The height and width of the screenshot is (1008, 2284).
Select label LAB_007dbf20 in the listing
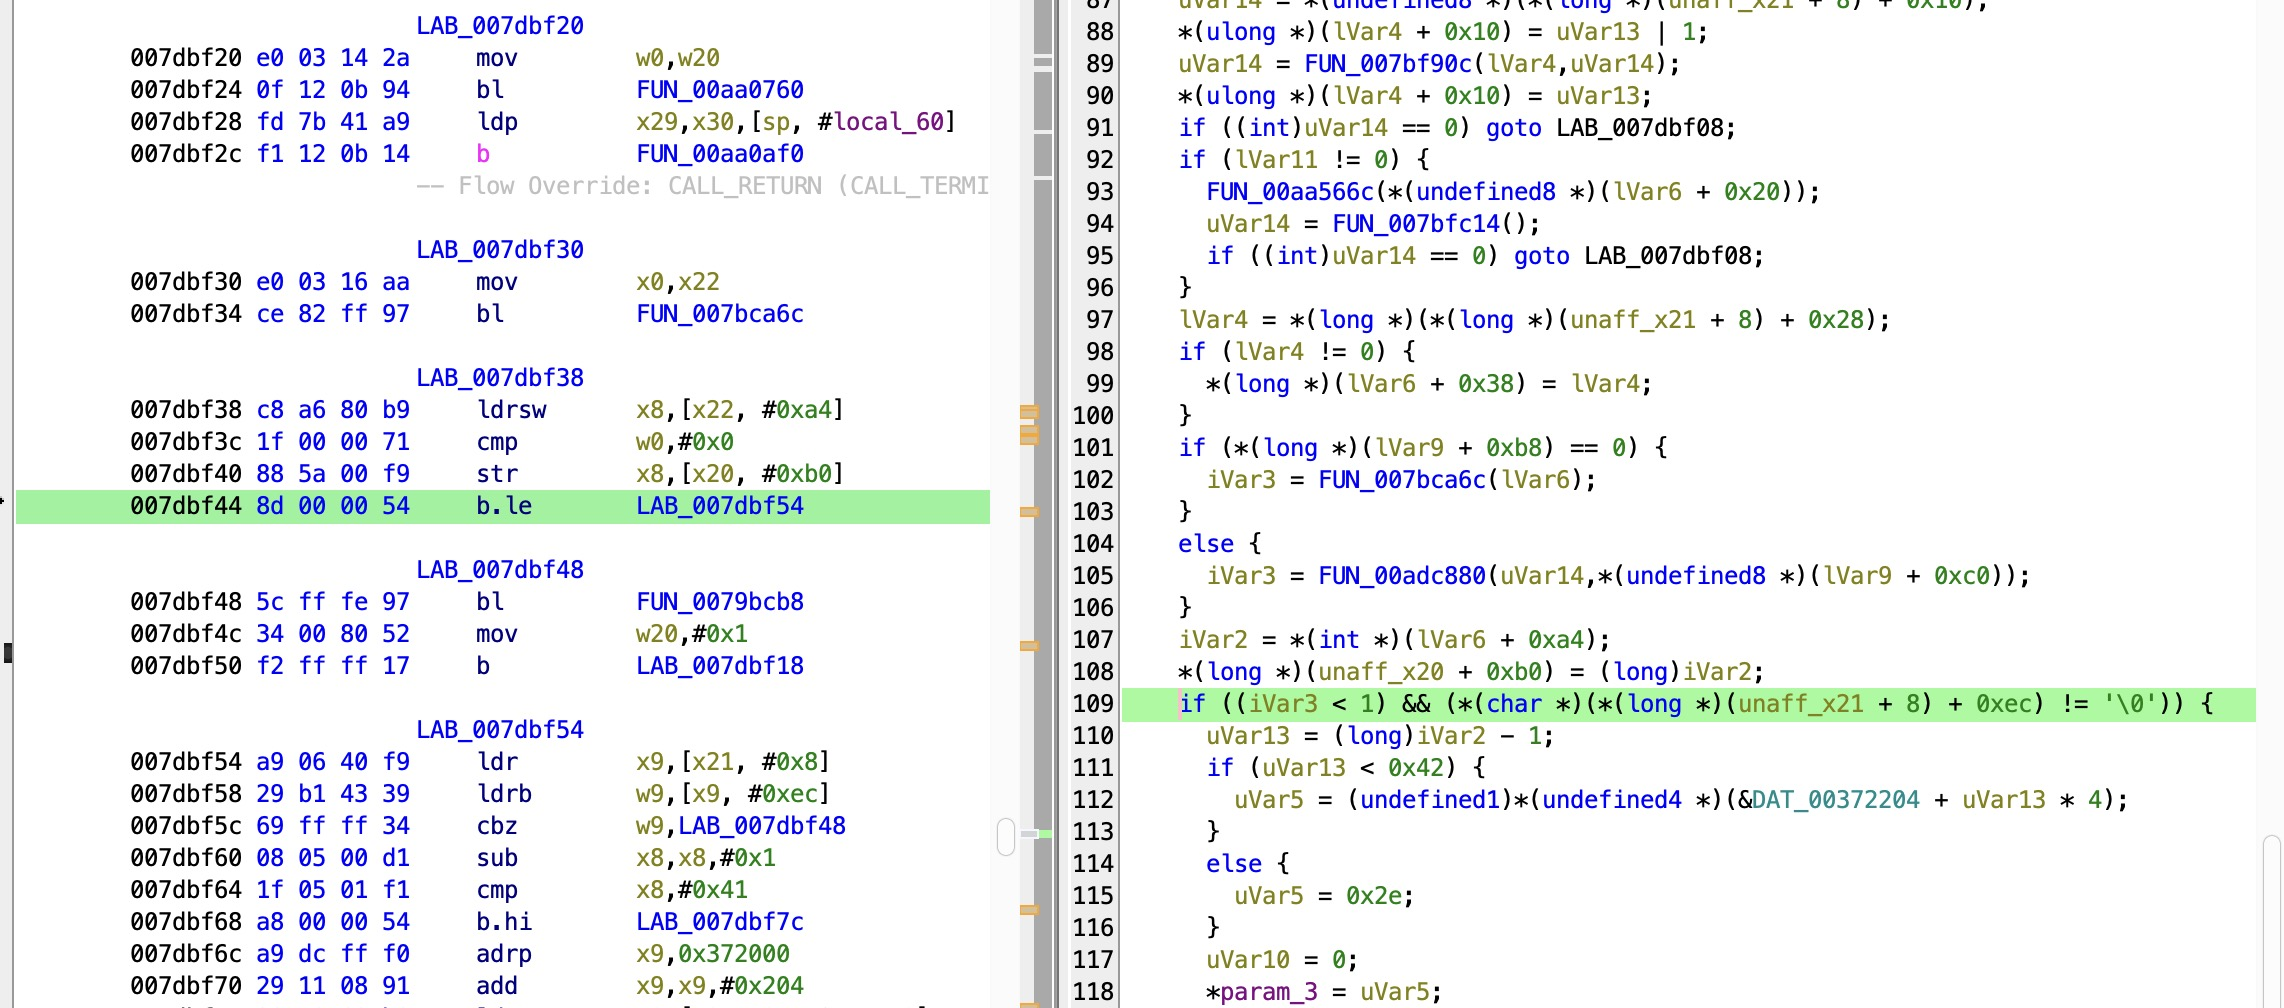pos(500,25)
